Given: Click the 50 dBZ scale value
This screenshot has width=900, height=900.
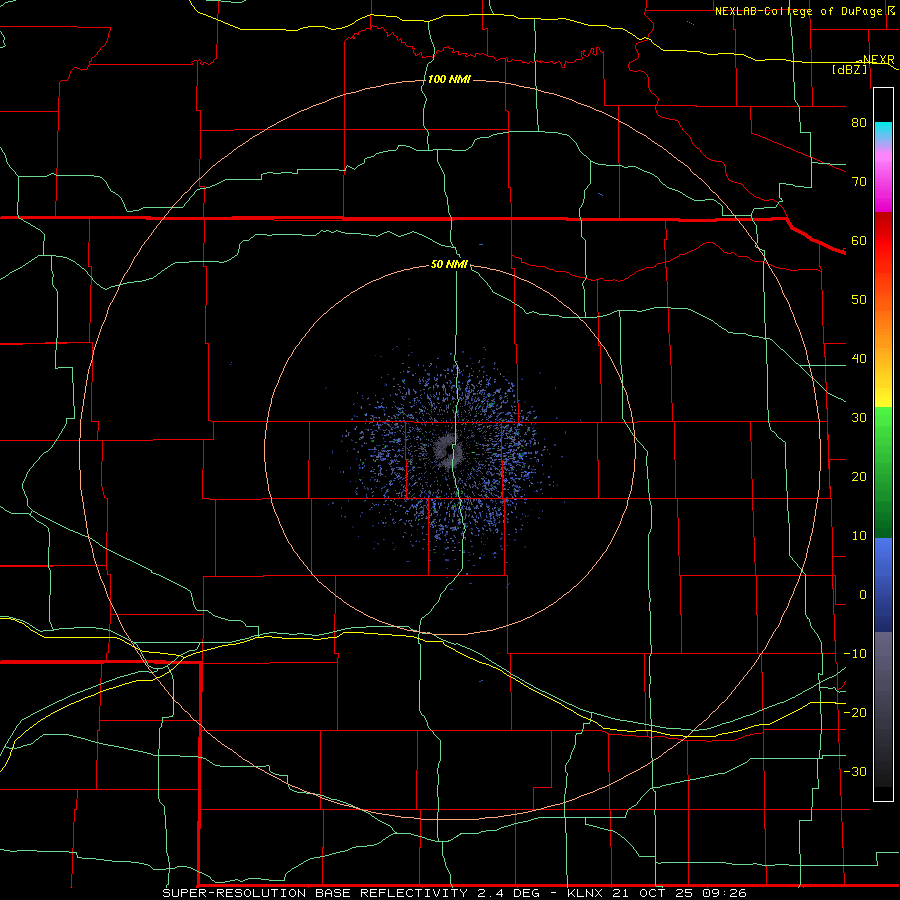Looking at the screenshot, I should coord(859,300).
